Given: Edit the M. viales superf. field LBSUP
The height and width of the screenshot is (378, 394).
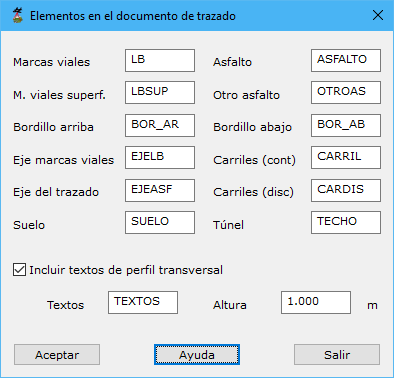Looking at the screenshot, I should tap(160, 92).
